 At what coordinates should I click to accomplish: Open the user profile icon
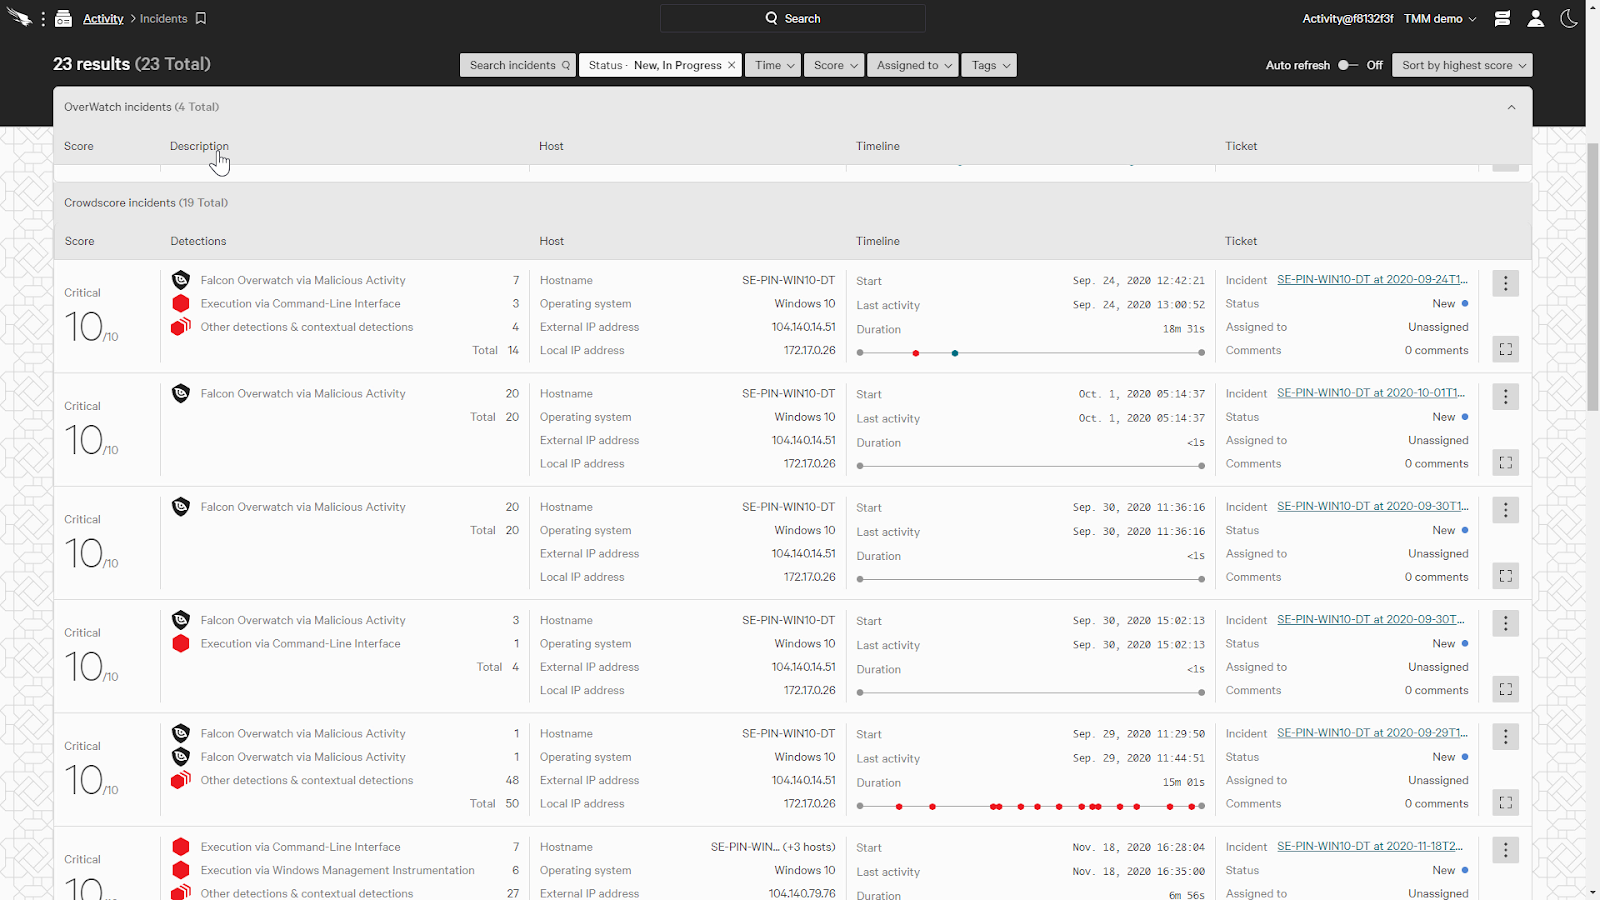coord(1536,18)
